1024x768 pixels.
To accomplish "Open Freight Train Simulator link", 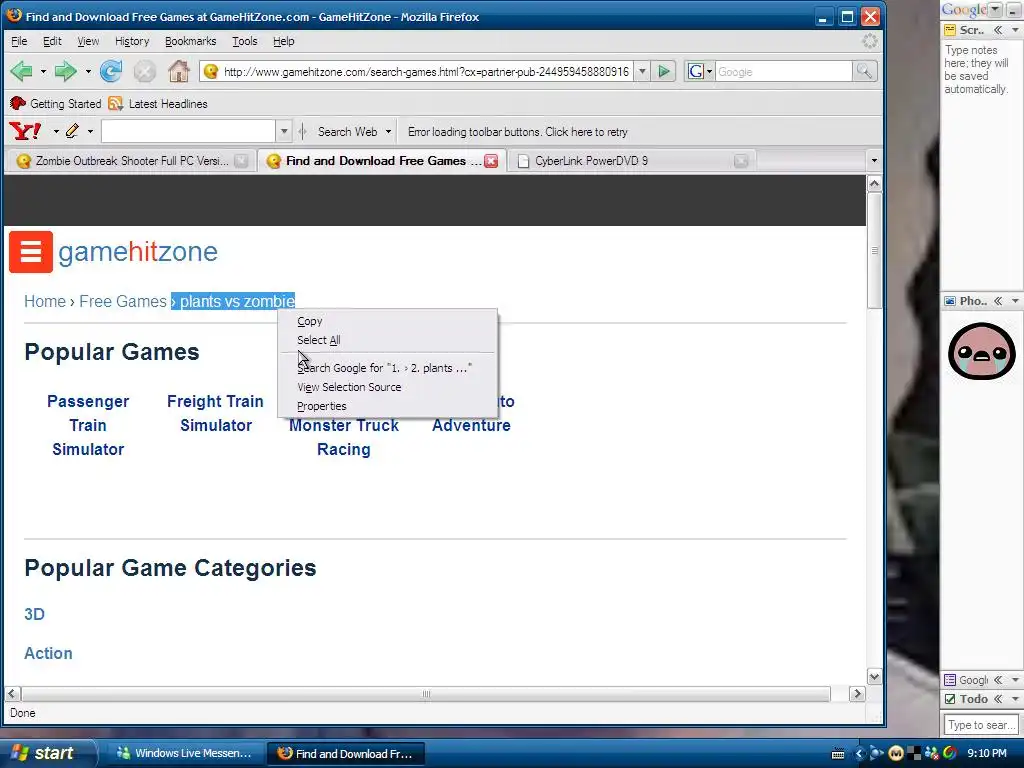I will click(216, 413).
